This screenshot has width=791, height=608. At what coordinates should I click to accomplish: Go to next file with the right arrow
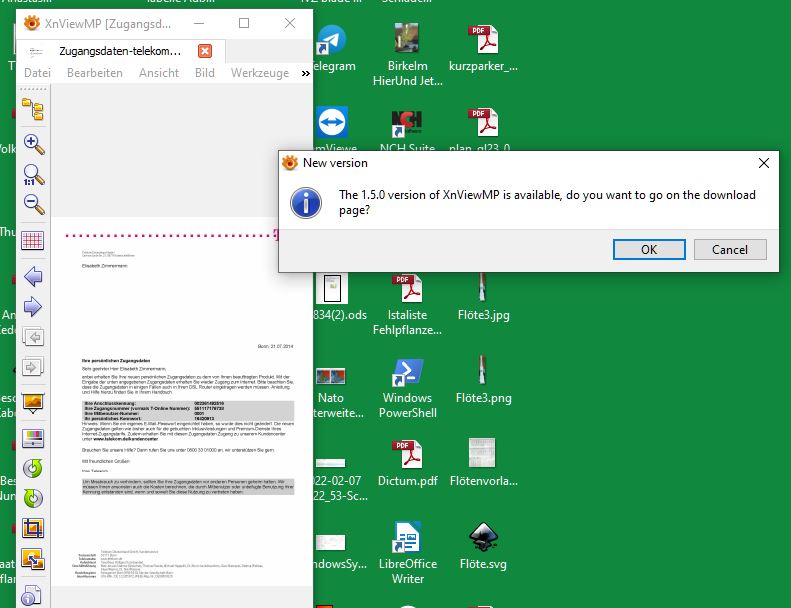pos(33,307)
